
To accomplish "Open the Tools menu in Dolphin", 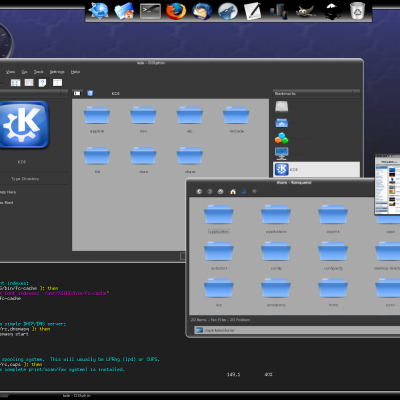I will (x=39, y=72).
